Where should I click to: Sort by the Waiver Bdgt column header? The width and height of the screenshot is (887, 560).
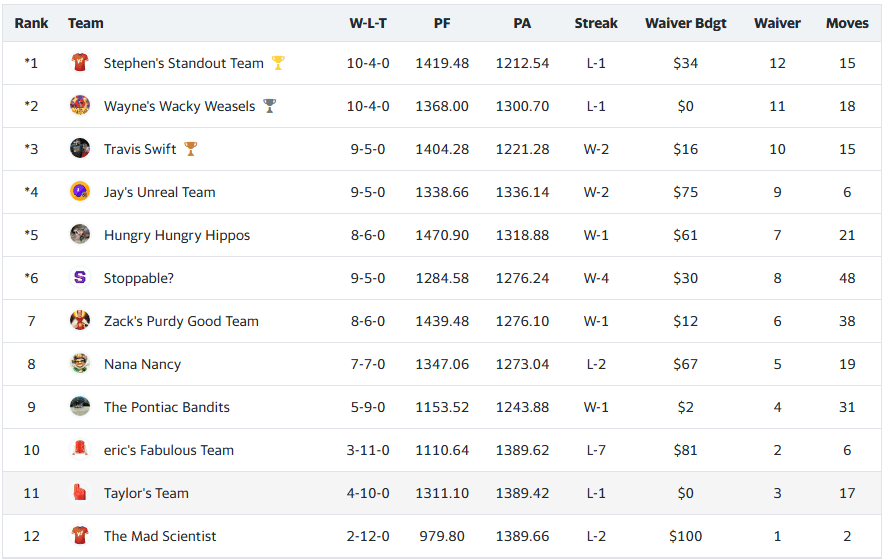[686, 23]
